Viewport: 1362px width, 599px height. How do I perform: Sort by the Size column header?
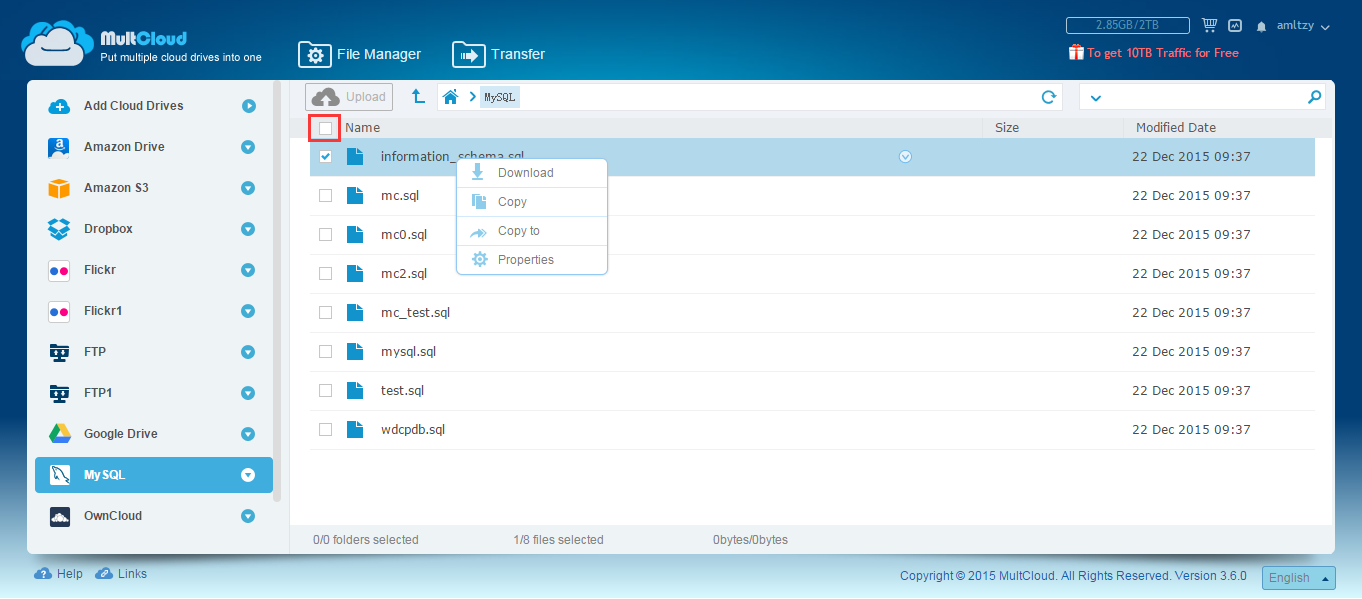click(x=1007, y=128)
